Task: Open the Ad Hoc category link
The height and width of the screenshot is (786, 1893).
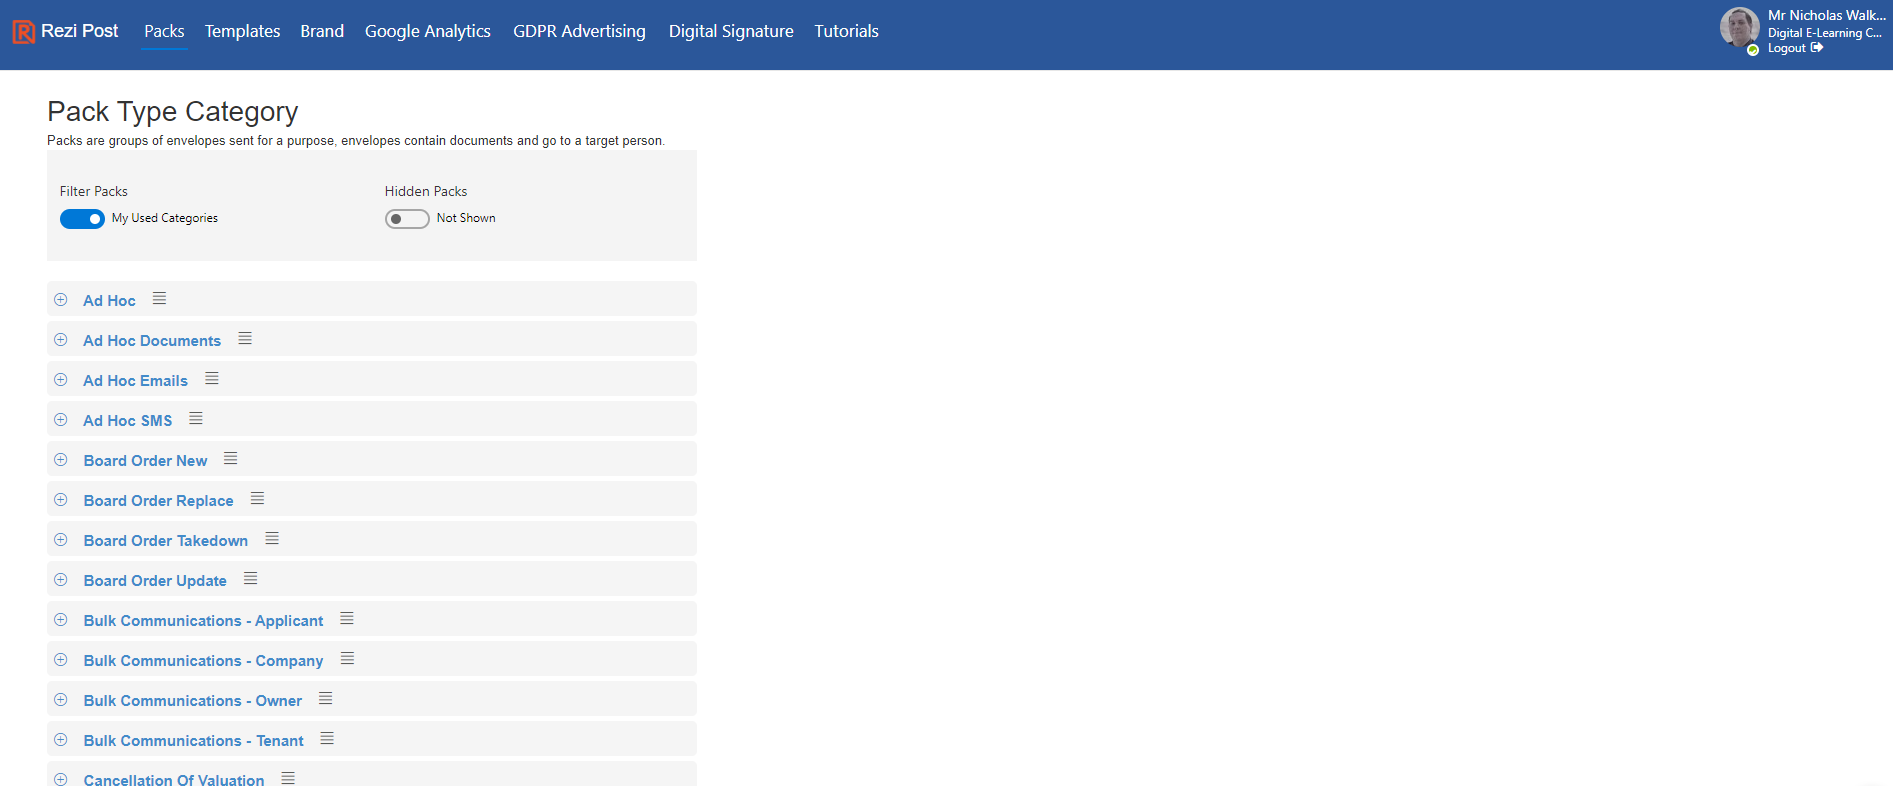Action: (109, 300)
